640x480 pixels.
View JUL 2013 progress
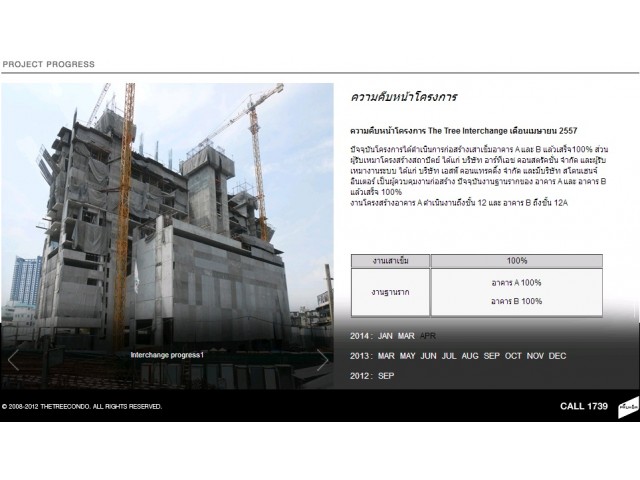tap(448, 356)
